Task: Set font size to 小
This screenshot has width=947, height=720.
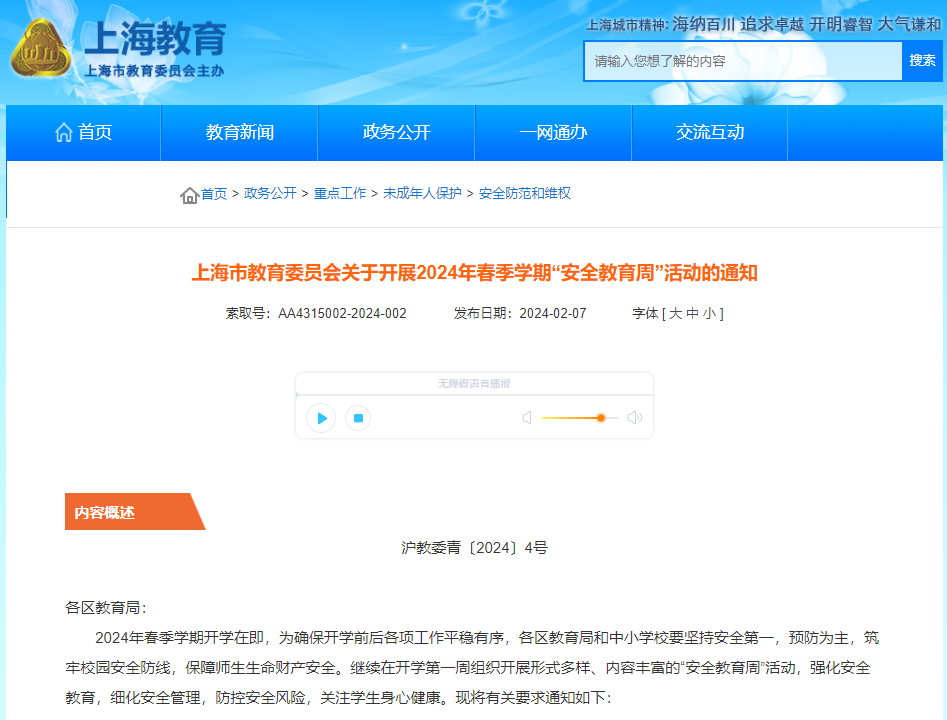Action: 709,313
